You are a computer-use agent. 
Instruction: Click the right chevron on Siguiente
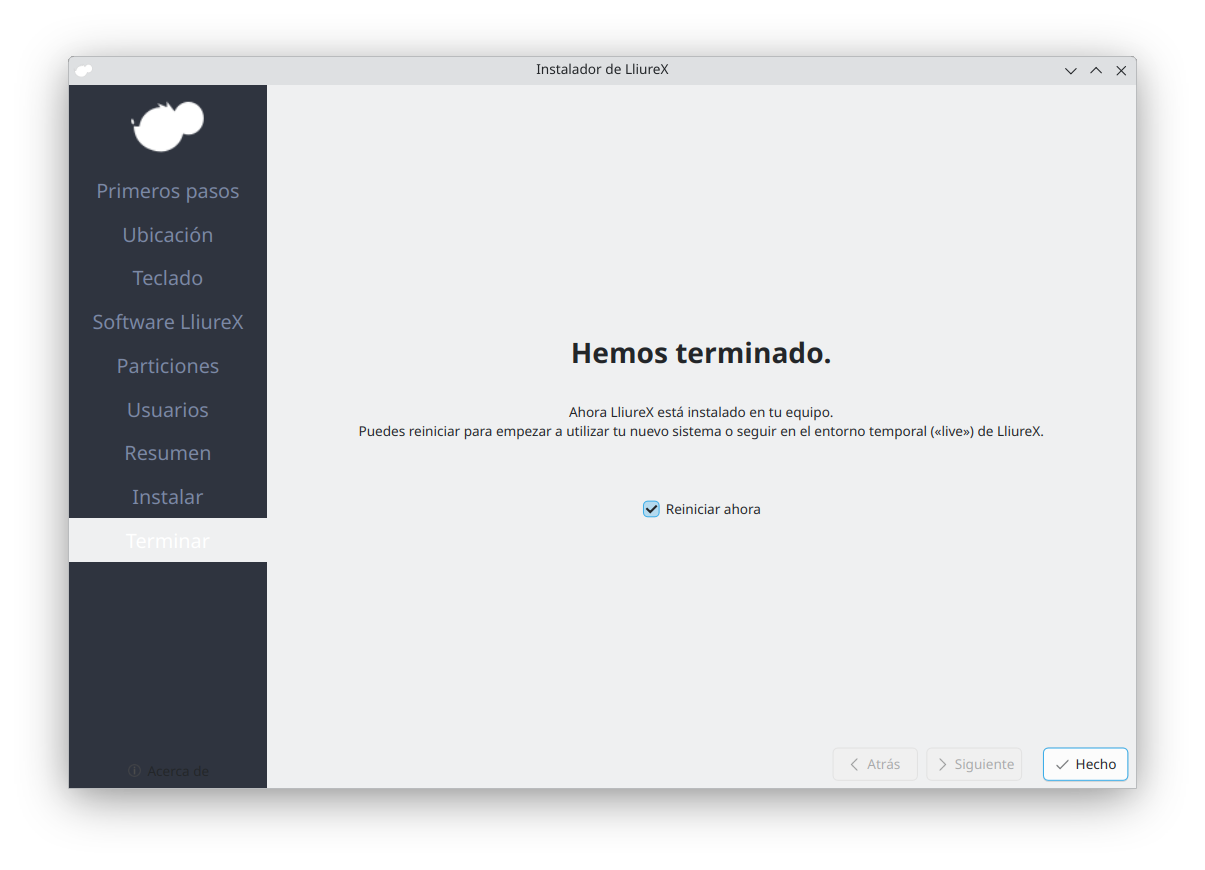click(x=942, y=765)
